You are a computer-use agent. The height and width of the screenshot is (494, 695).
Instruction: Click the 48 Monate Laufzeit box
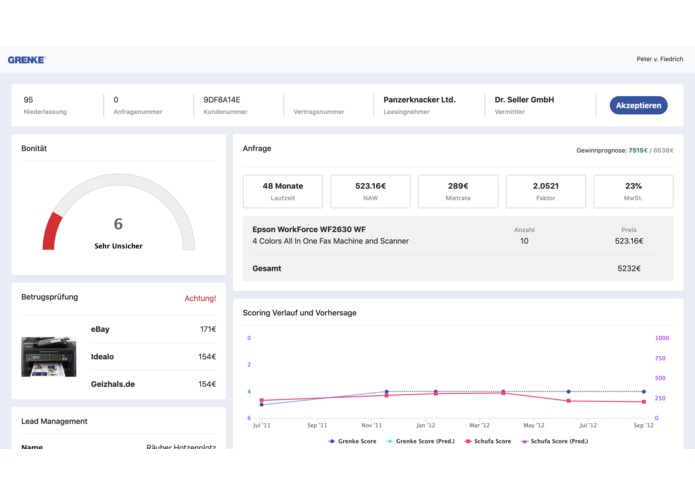[x=283, y=191]
